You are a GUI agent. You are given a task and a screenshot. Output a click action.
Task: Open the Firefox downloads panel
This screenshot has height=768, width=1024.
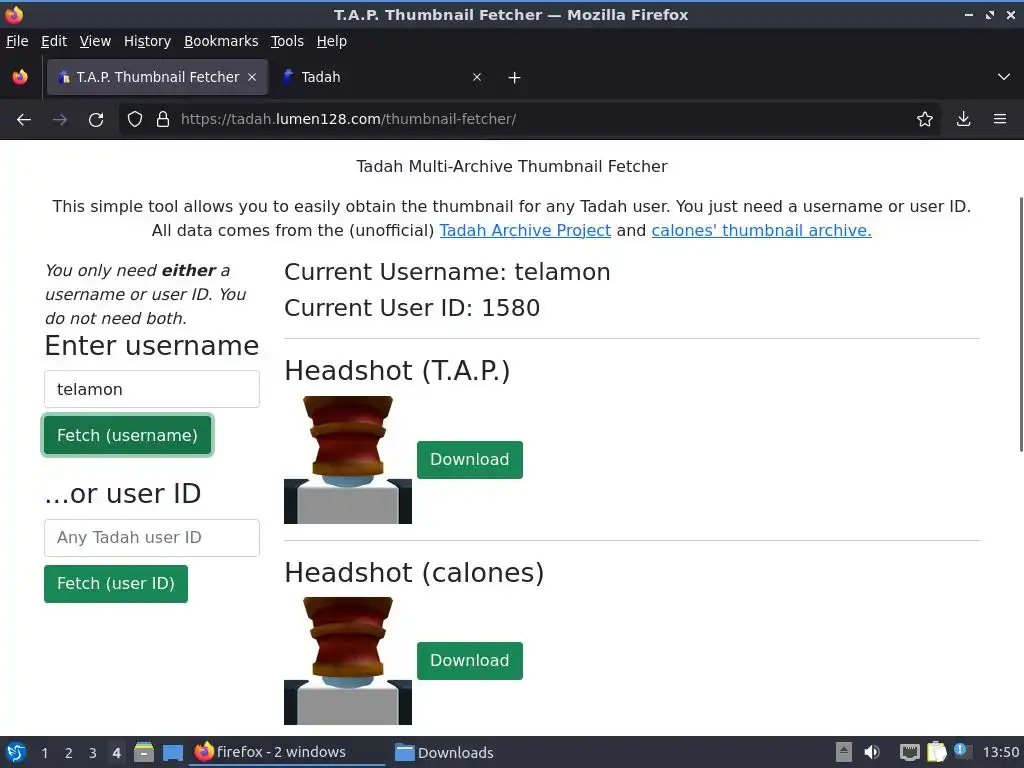point(963,120)
